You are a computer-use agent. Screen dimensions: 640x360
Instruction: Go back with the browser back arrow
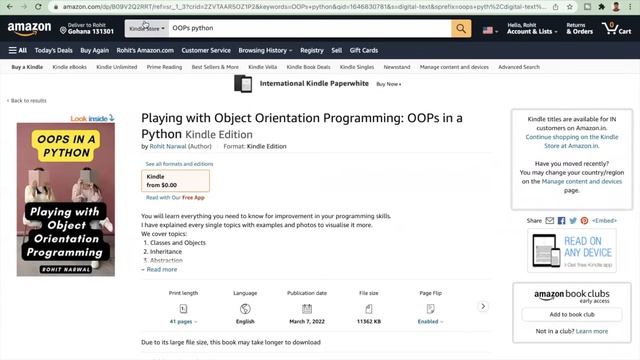[x=10, y=7]
